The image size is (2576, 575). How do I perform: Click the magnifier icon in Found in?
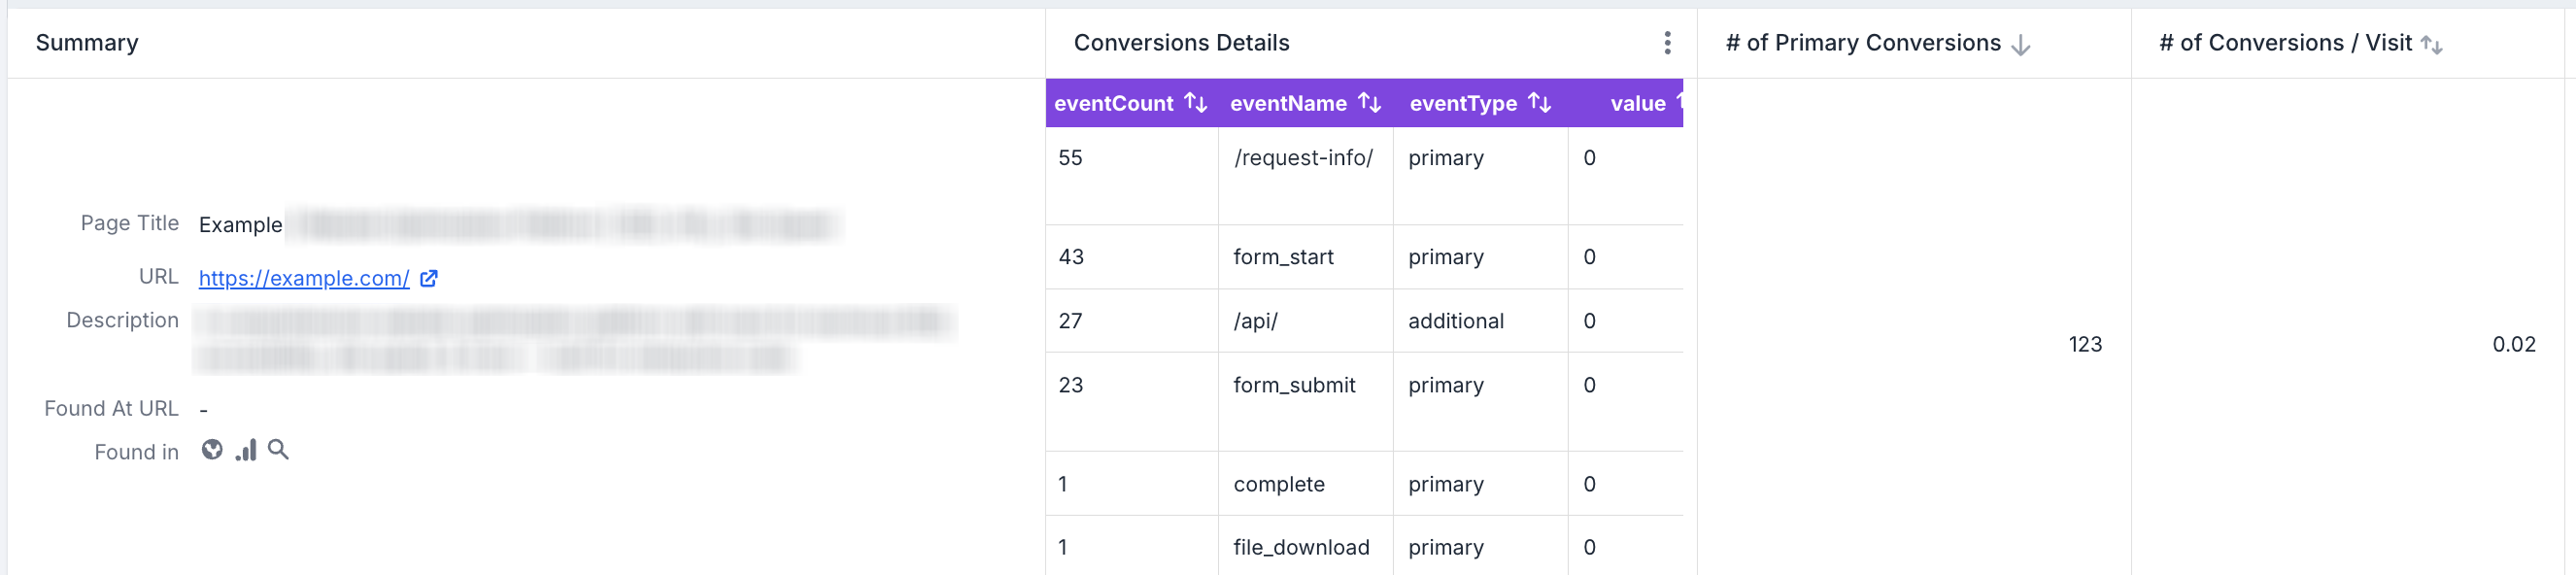tap(278, 450)
